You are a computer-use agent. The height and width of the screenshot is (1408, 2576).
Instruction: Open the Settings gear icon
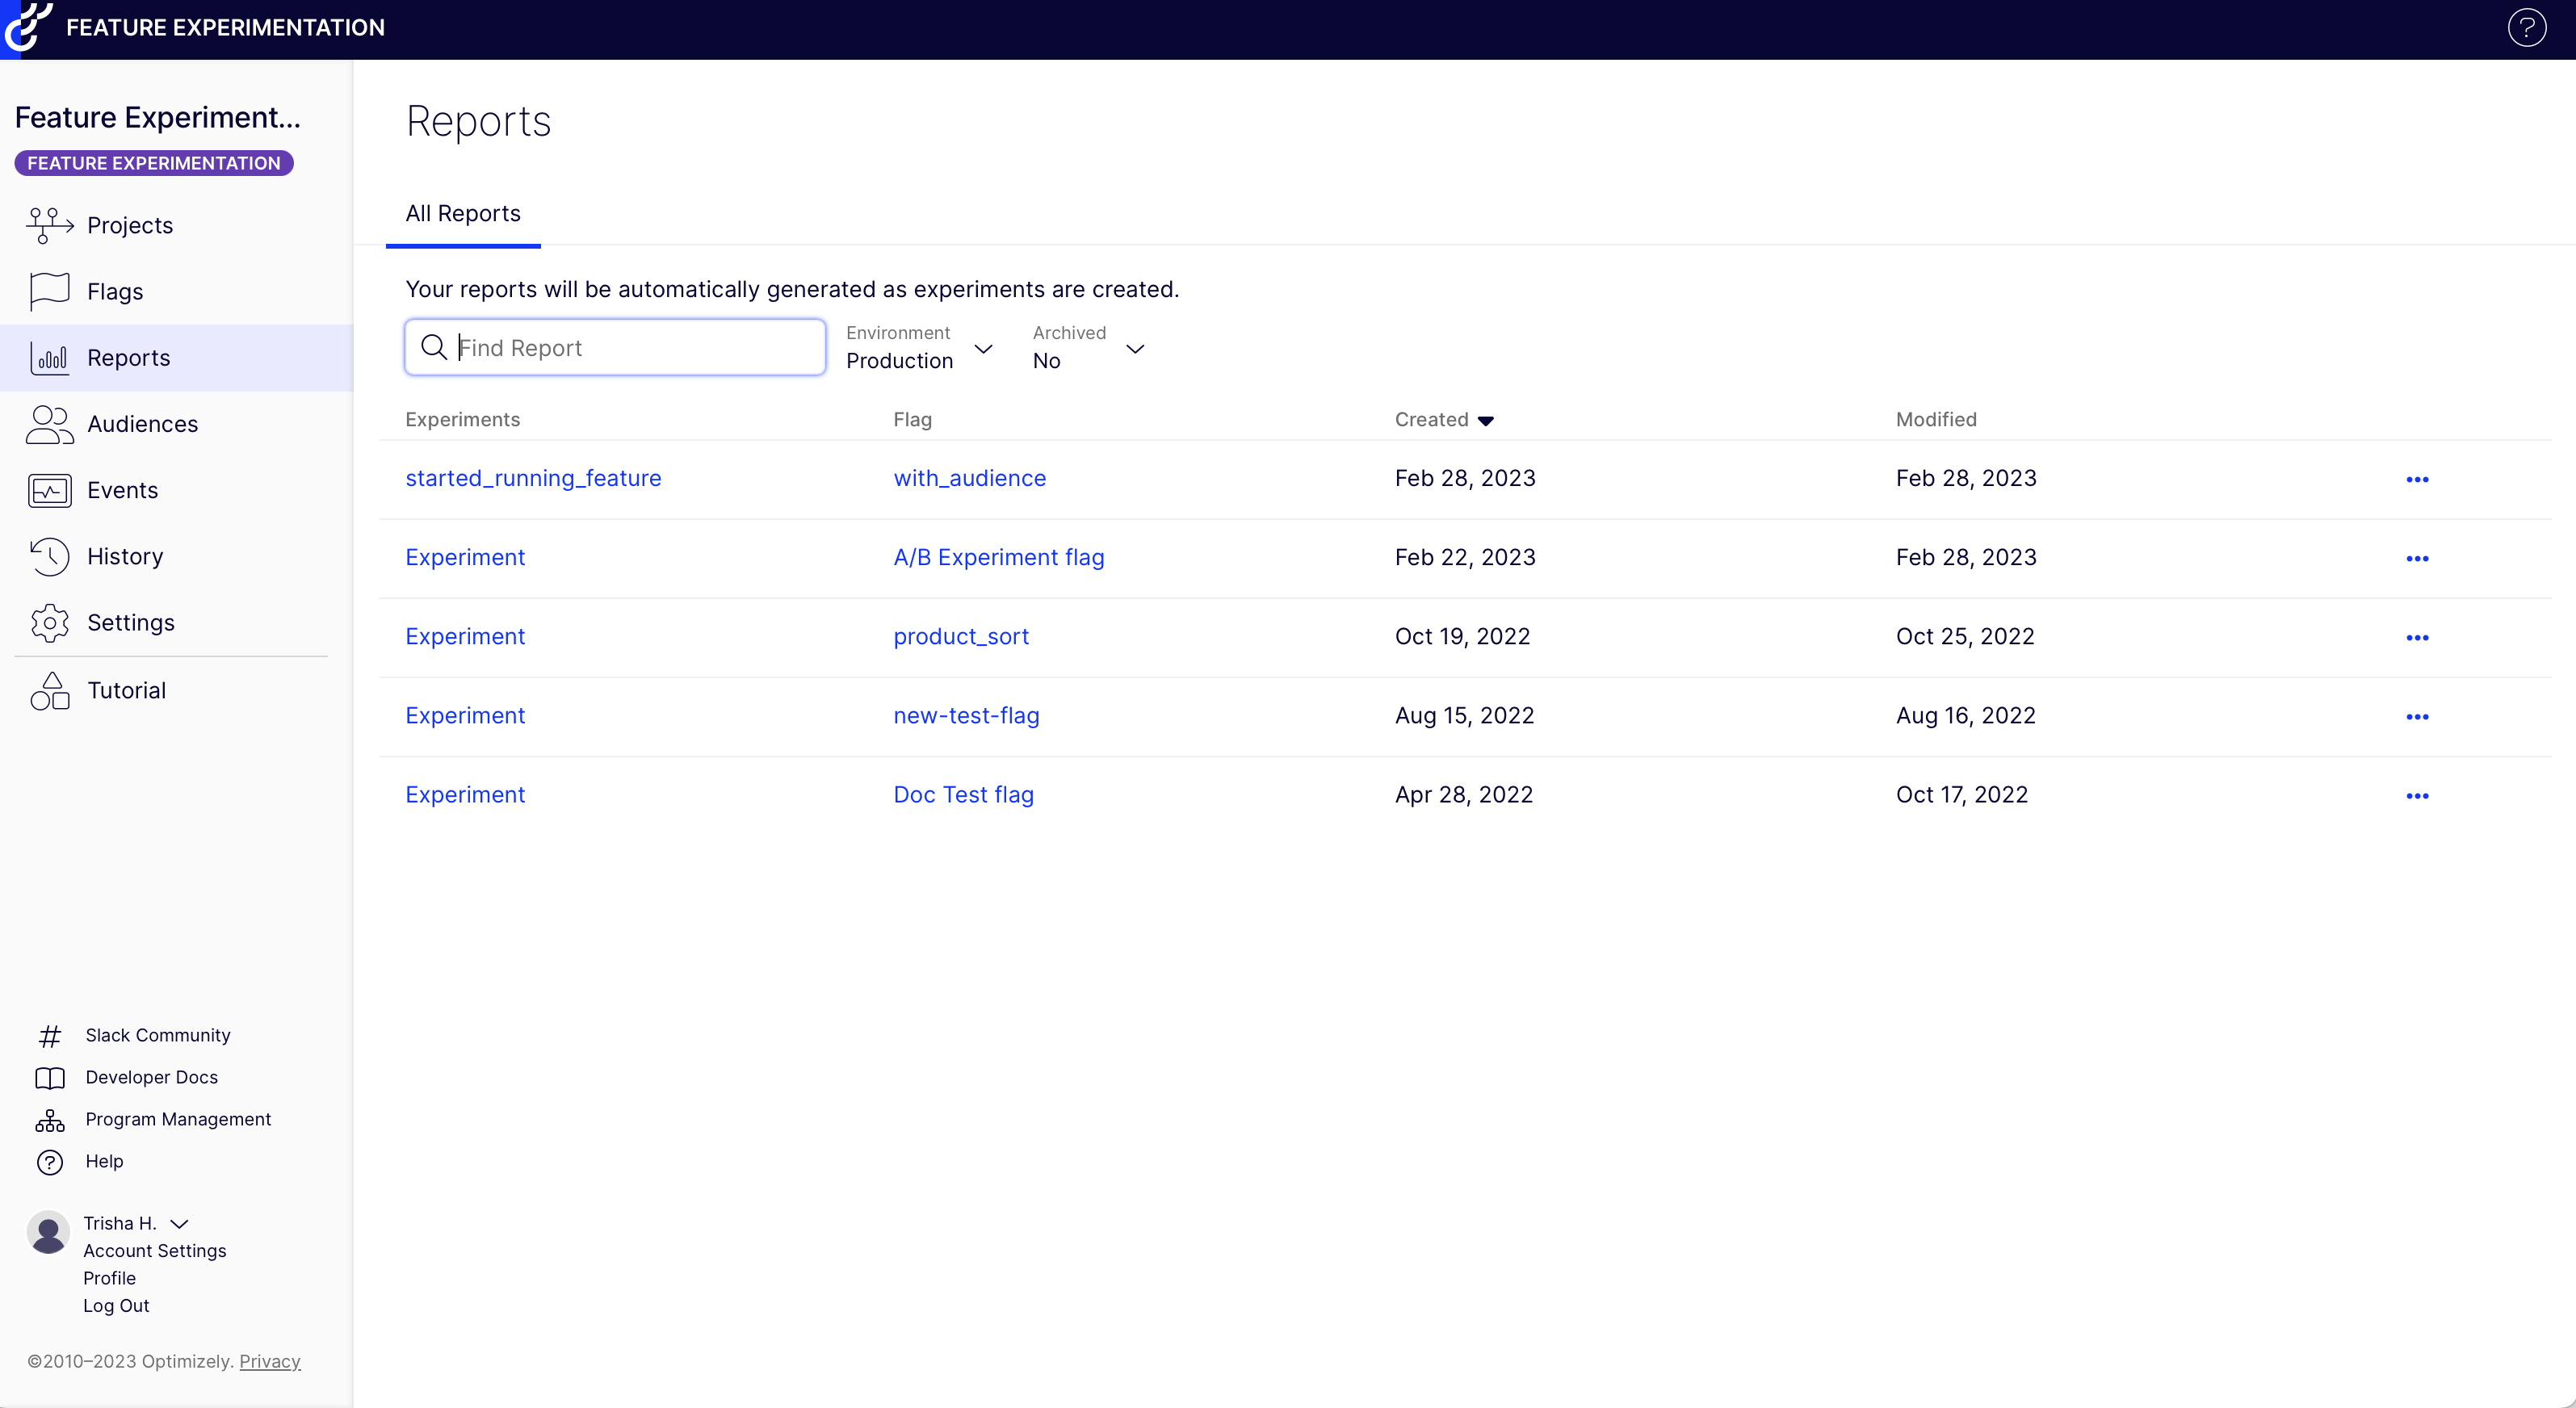point(49,622)
